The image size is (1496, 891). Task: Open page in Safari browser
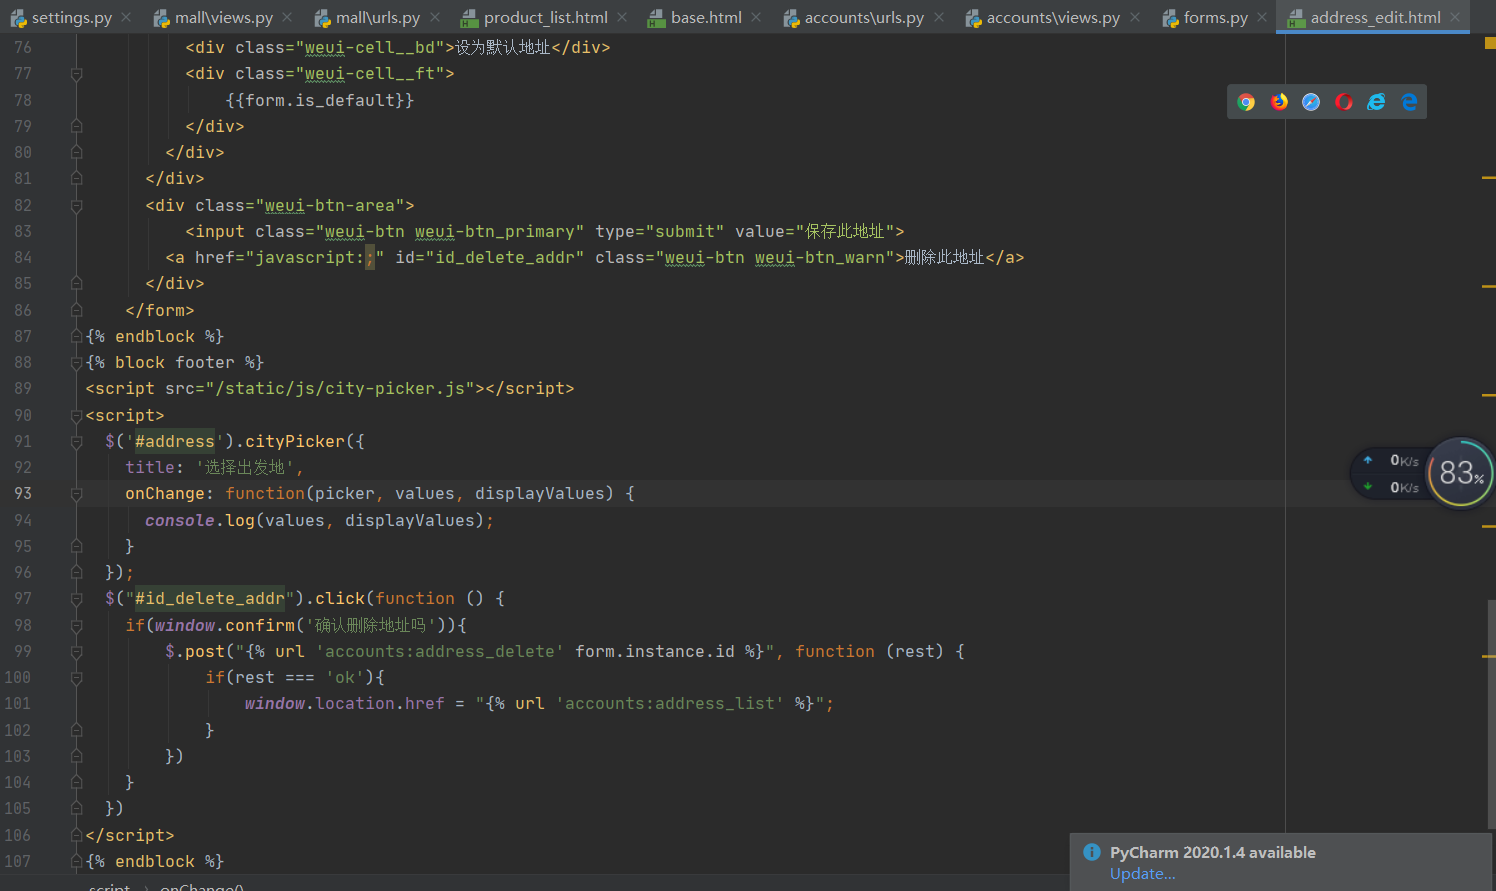(x=1311, y=102)
